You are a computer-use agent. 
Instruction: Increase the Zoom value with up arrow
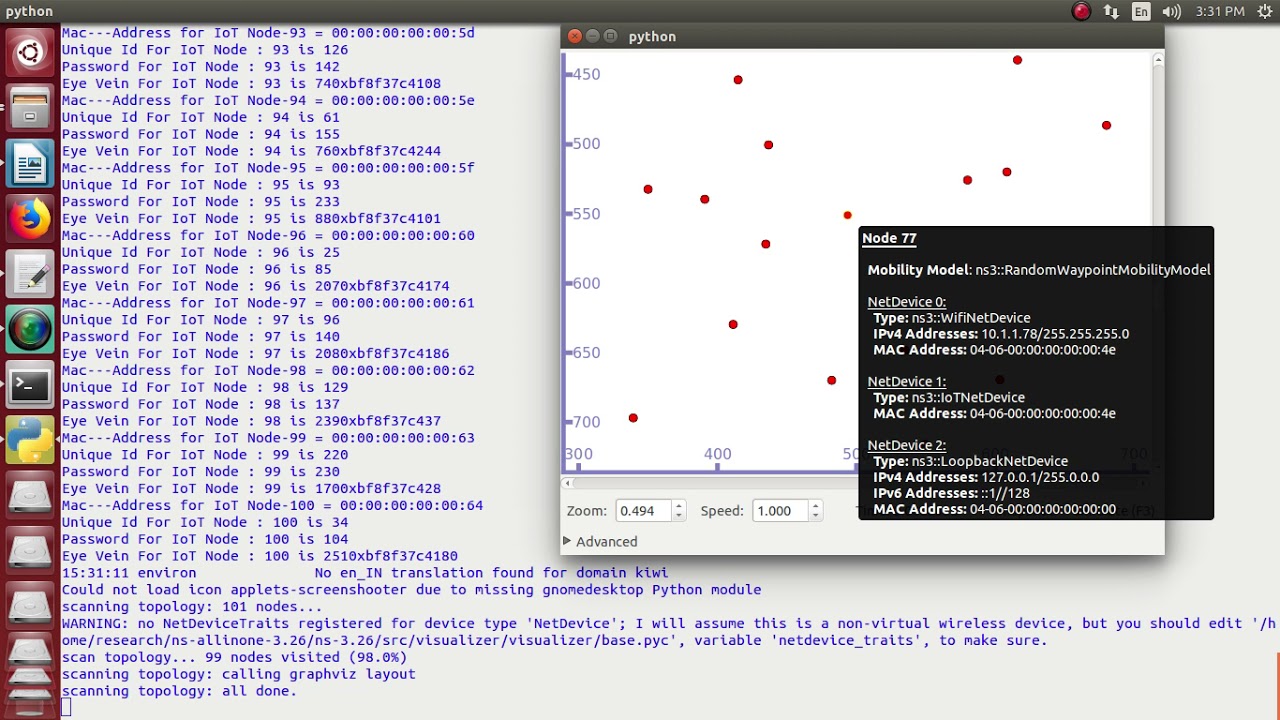point(679,505)
